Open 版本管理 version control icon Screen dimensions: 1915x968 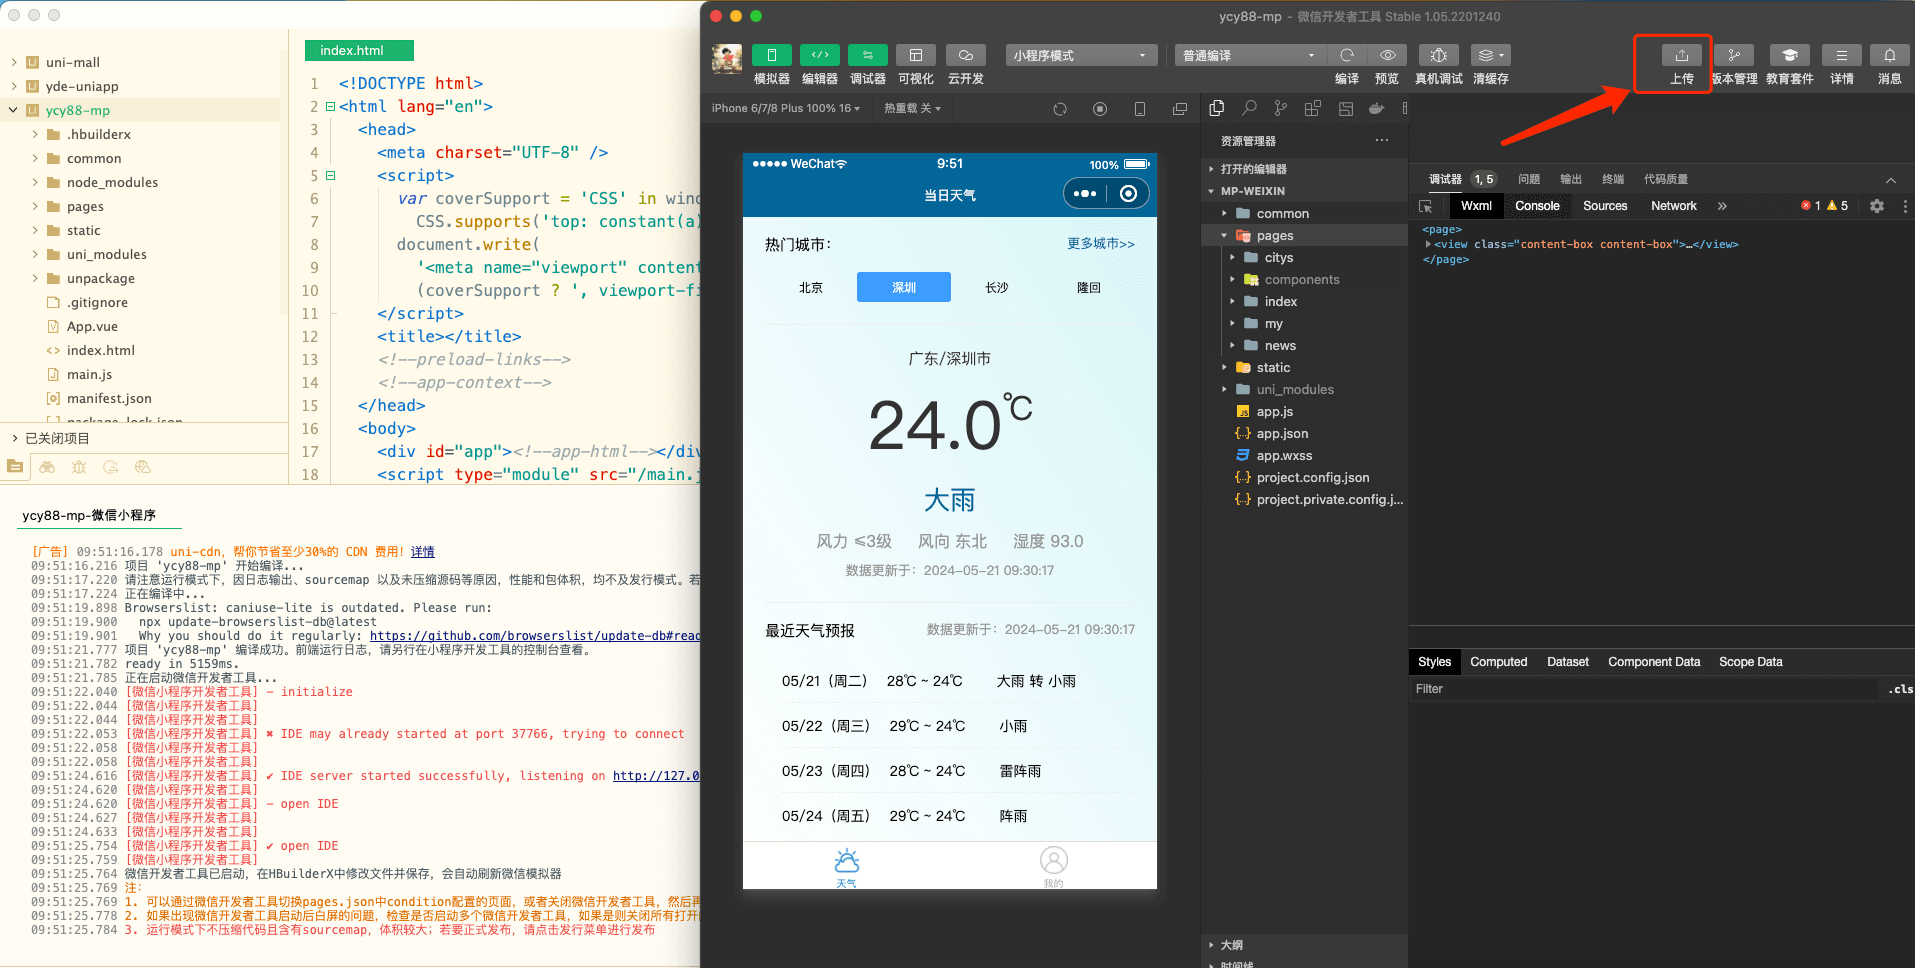coord(1733,56)
